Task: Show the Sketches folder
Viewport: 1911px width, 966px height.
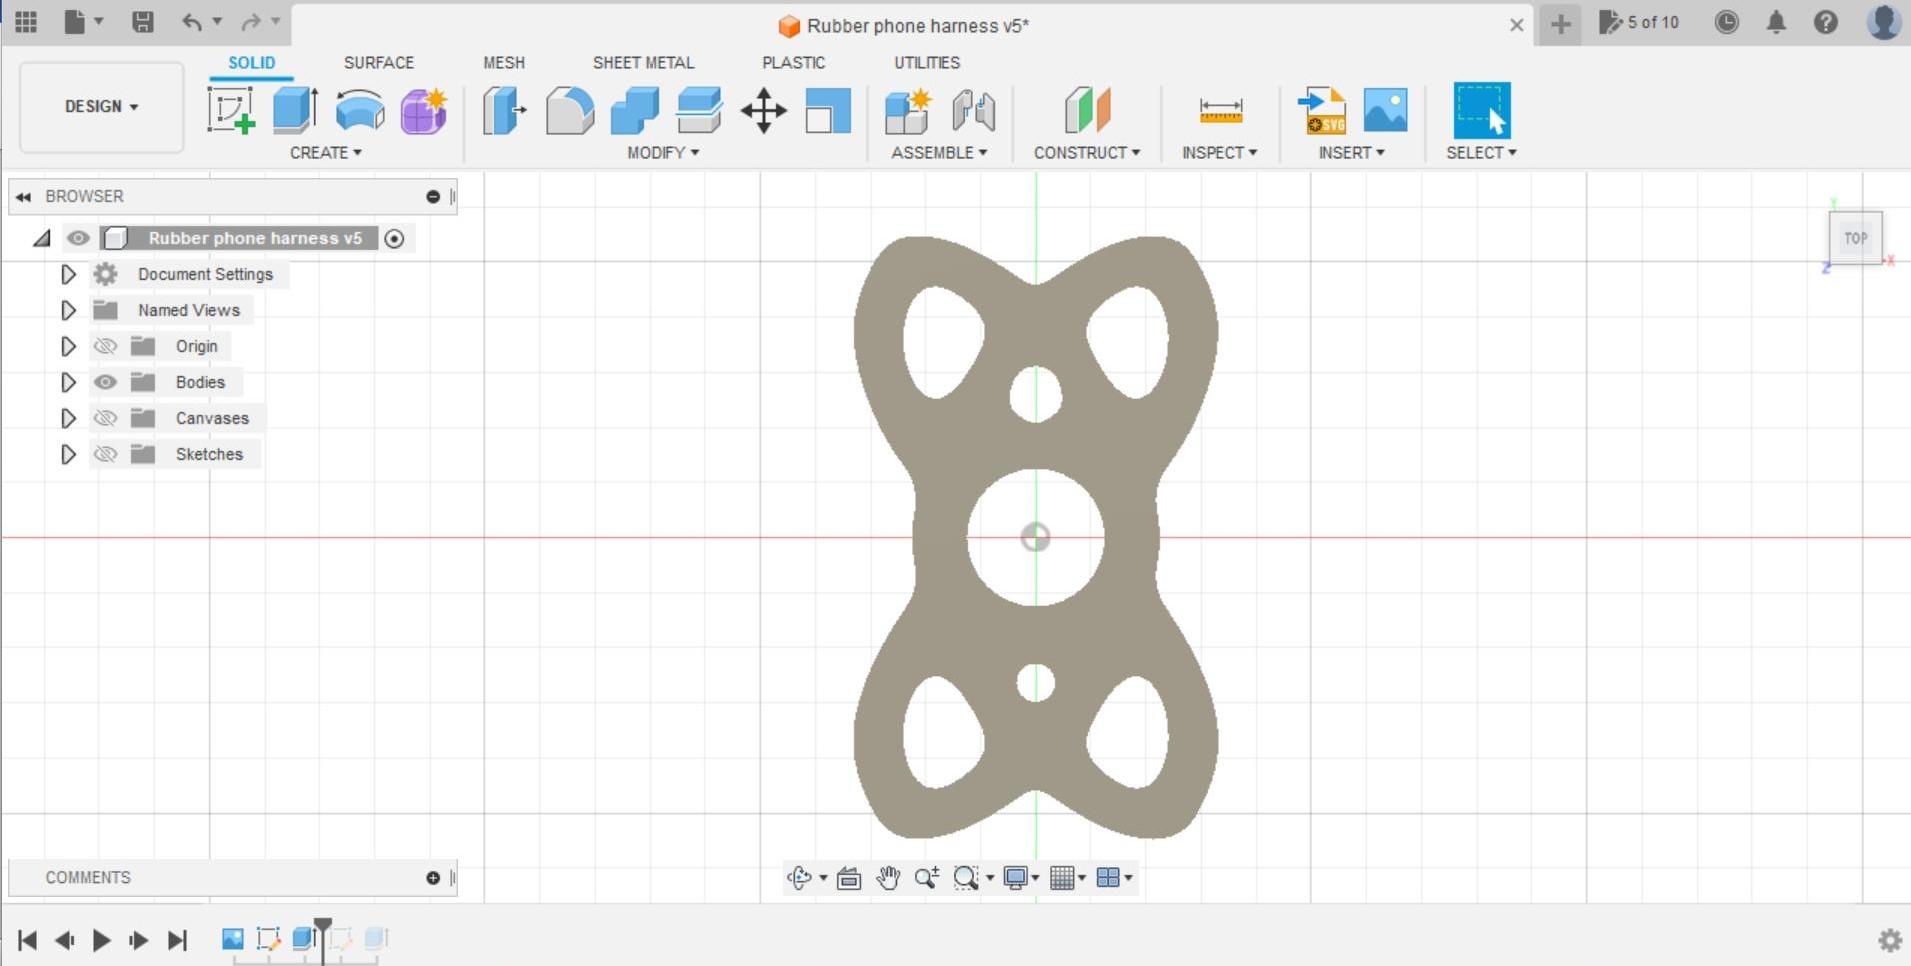Action: click(105, 454)
